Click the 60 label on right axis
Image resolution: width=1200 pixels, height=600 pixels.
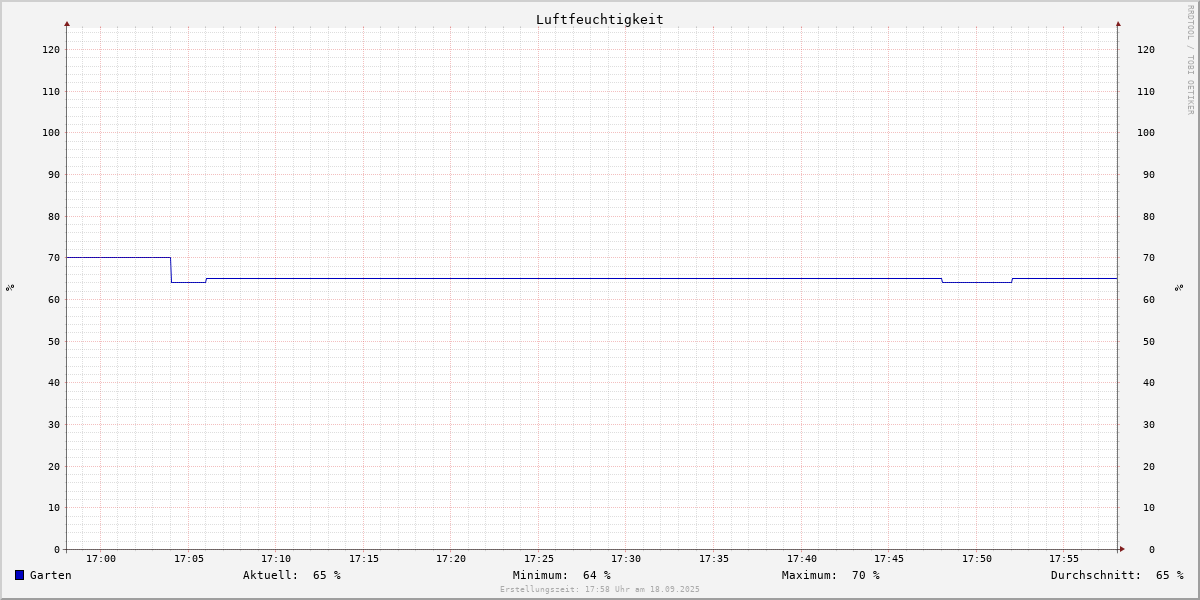[1149, 300]
